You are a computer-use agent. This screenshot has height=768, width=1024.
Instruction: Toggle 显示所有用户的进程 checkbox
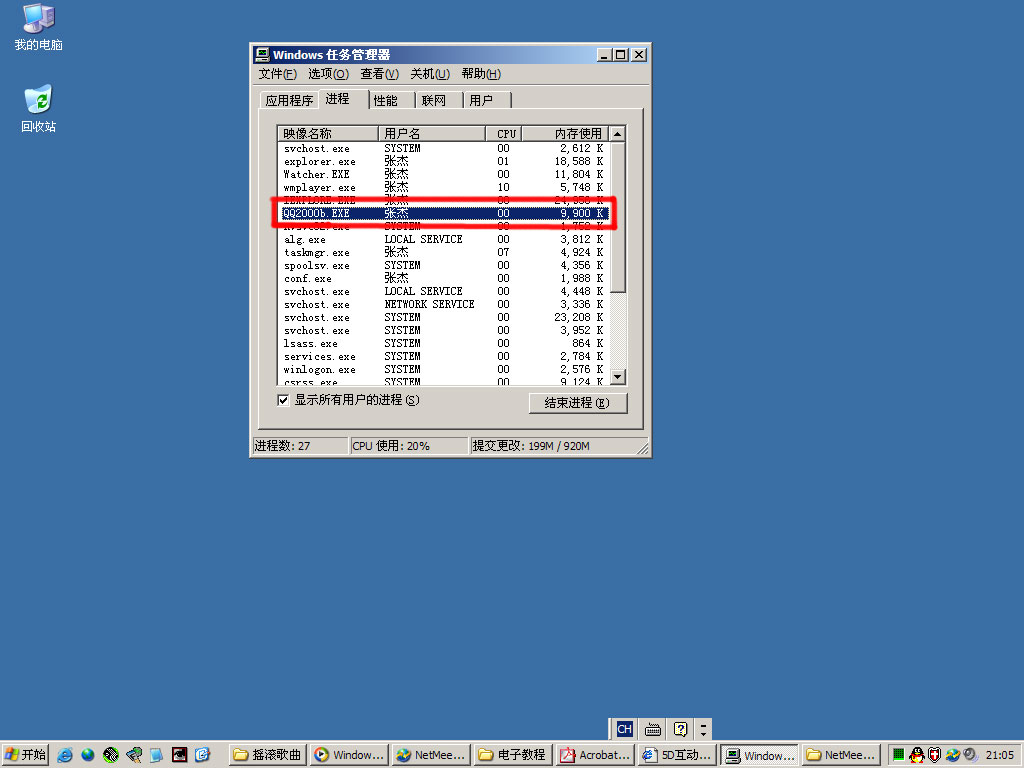coord(283,400)
